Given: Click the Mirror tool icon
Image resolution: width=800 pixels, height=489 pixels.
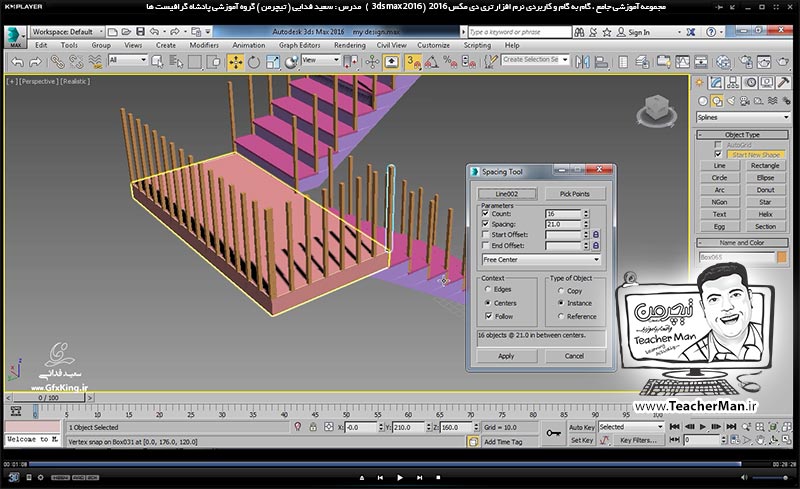Looking at the screenshot, I should (582, 62).
